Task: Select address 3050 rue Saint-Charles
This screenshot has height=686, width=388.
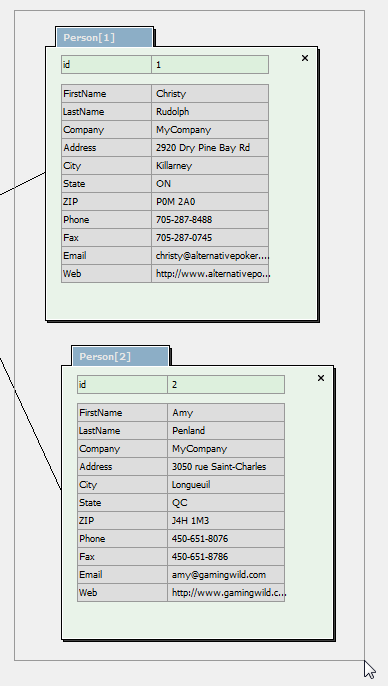Action: point(226,466)
